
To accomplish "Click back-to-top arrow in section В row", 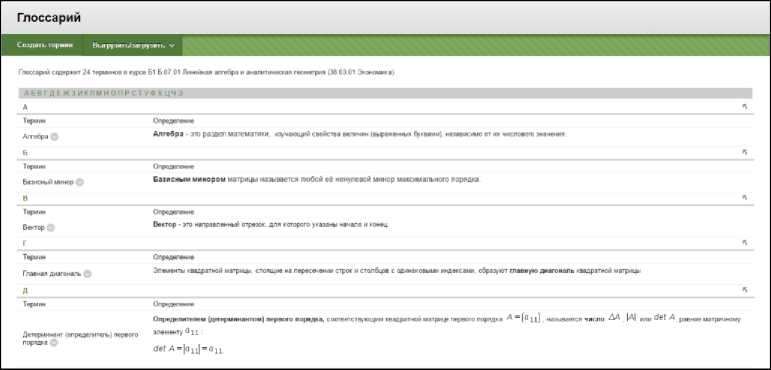I will point(744,198).
